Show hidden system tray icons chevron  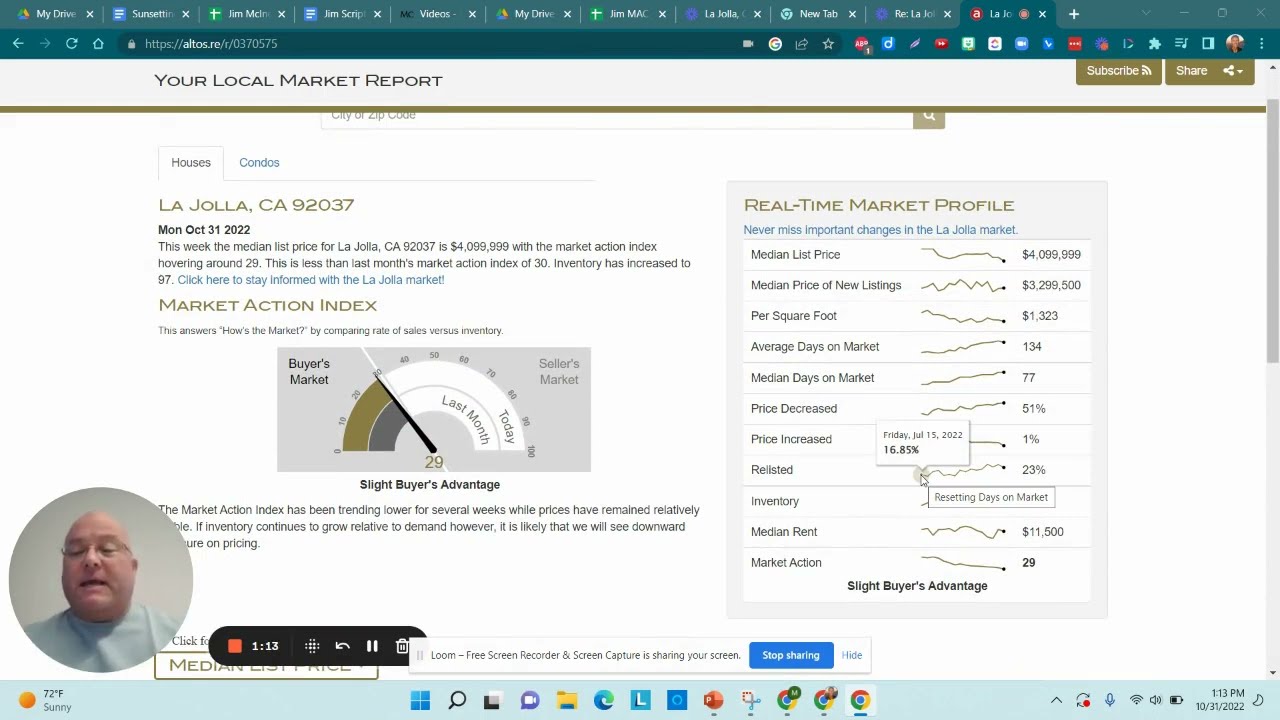pyautogui.click(x=1056, y=701)
